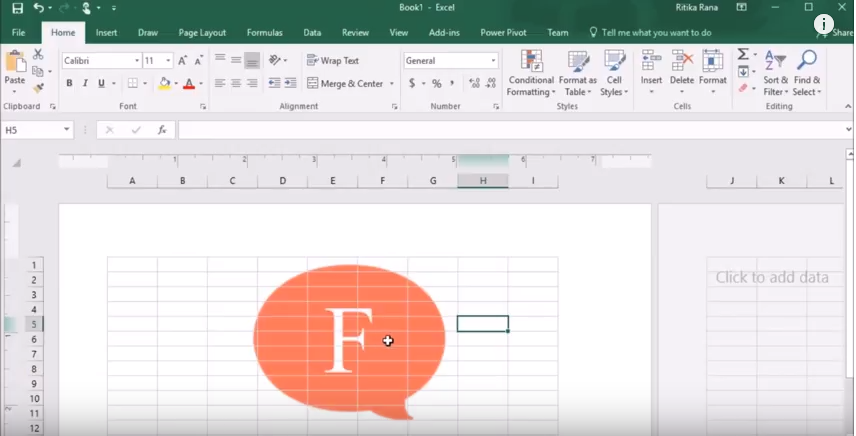This screenshot has height=436, width=856.
Task: Open the font size 11 dropdown
Action: point(168,61)
